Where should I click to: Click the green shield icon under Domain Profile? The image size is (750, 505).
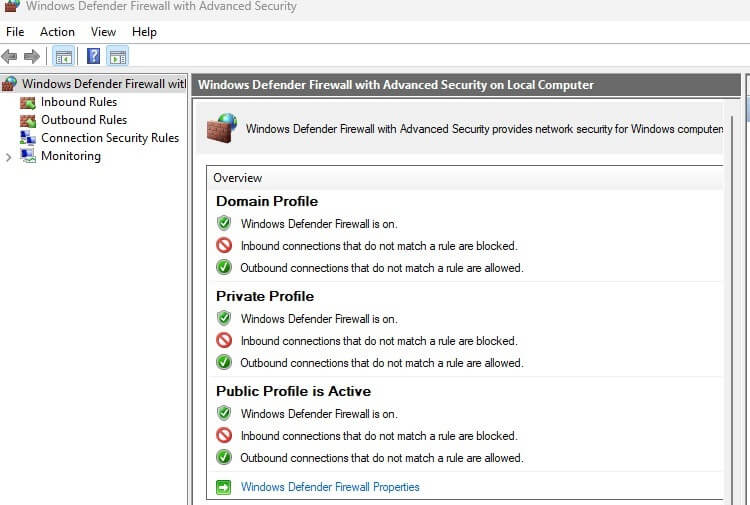coord(224,223)
